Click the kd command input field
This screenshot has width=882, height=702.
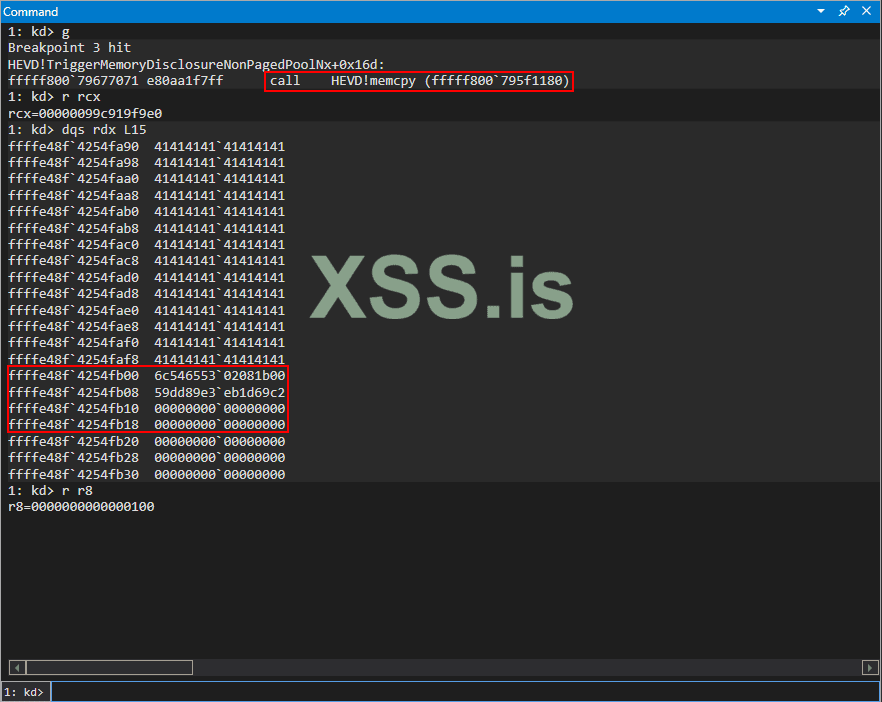coord(465,691)
